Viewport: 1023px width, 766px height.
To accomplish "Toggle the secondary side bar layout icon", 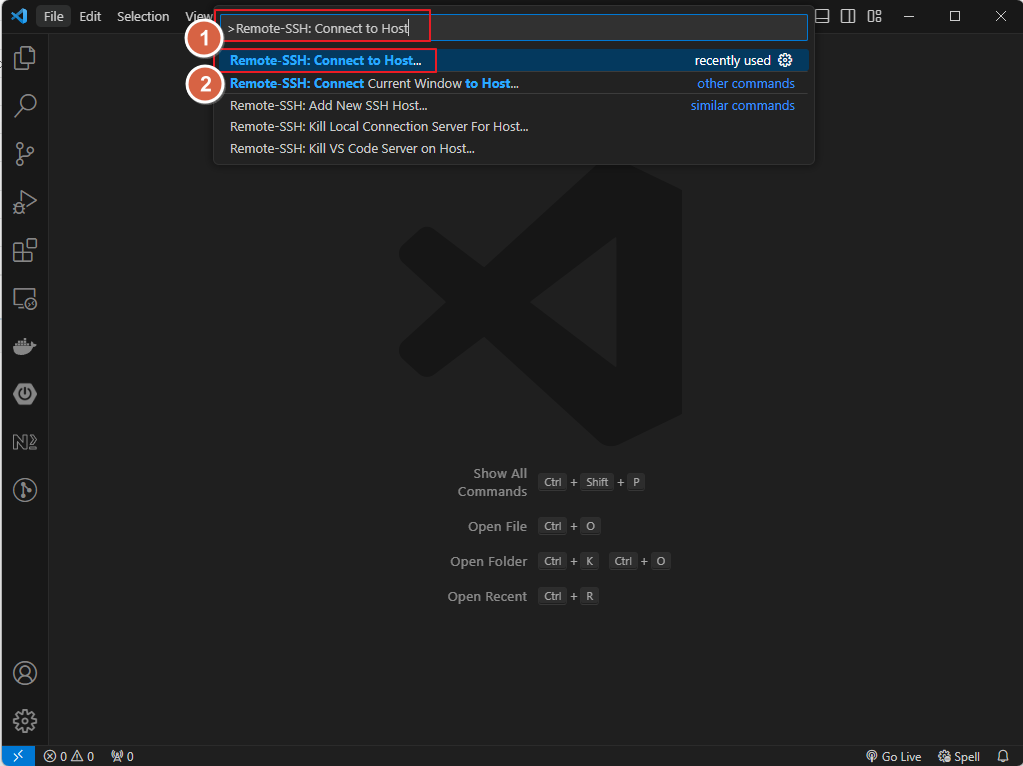I will coord(848,16).
